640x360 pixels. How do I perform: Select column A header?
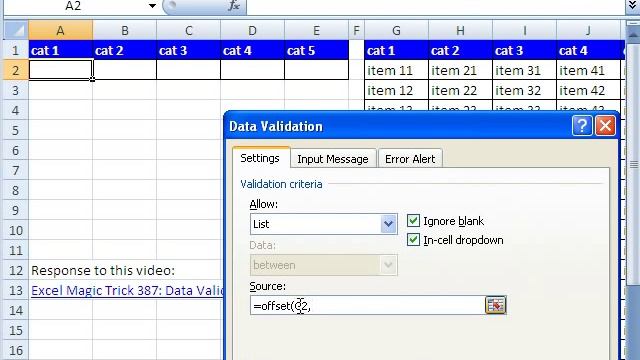(60, 31)
